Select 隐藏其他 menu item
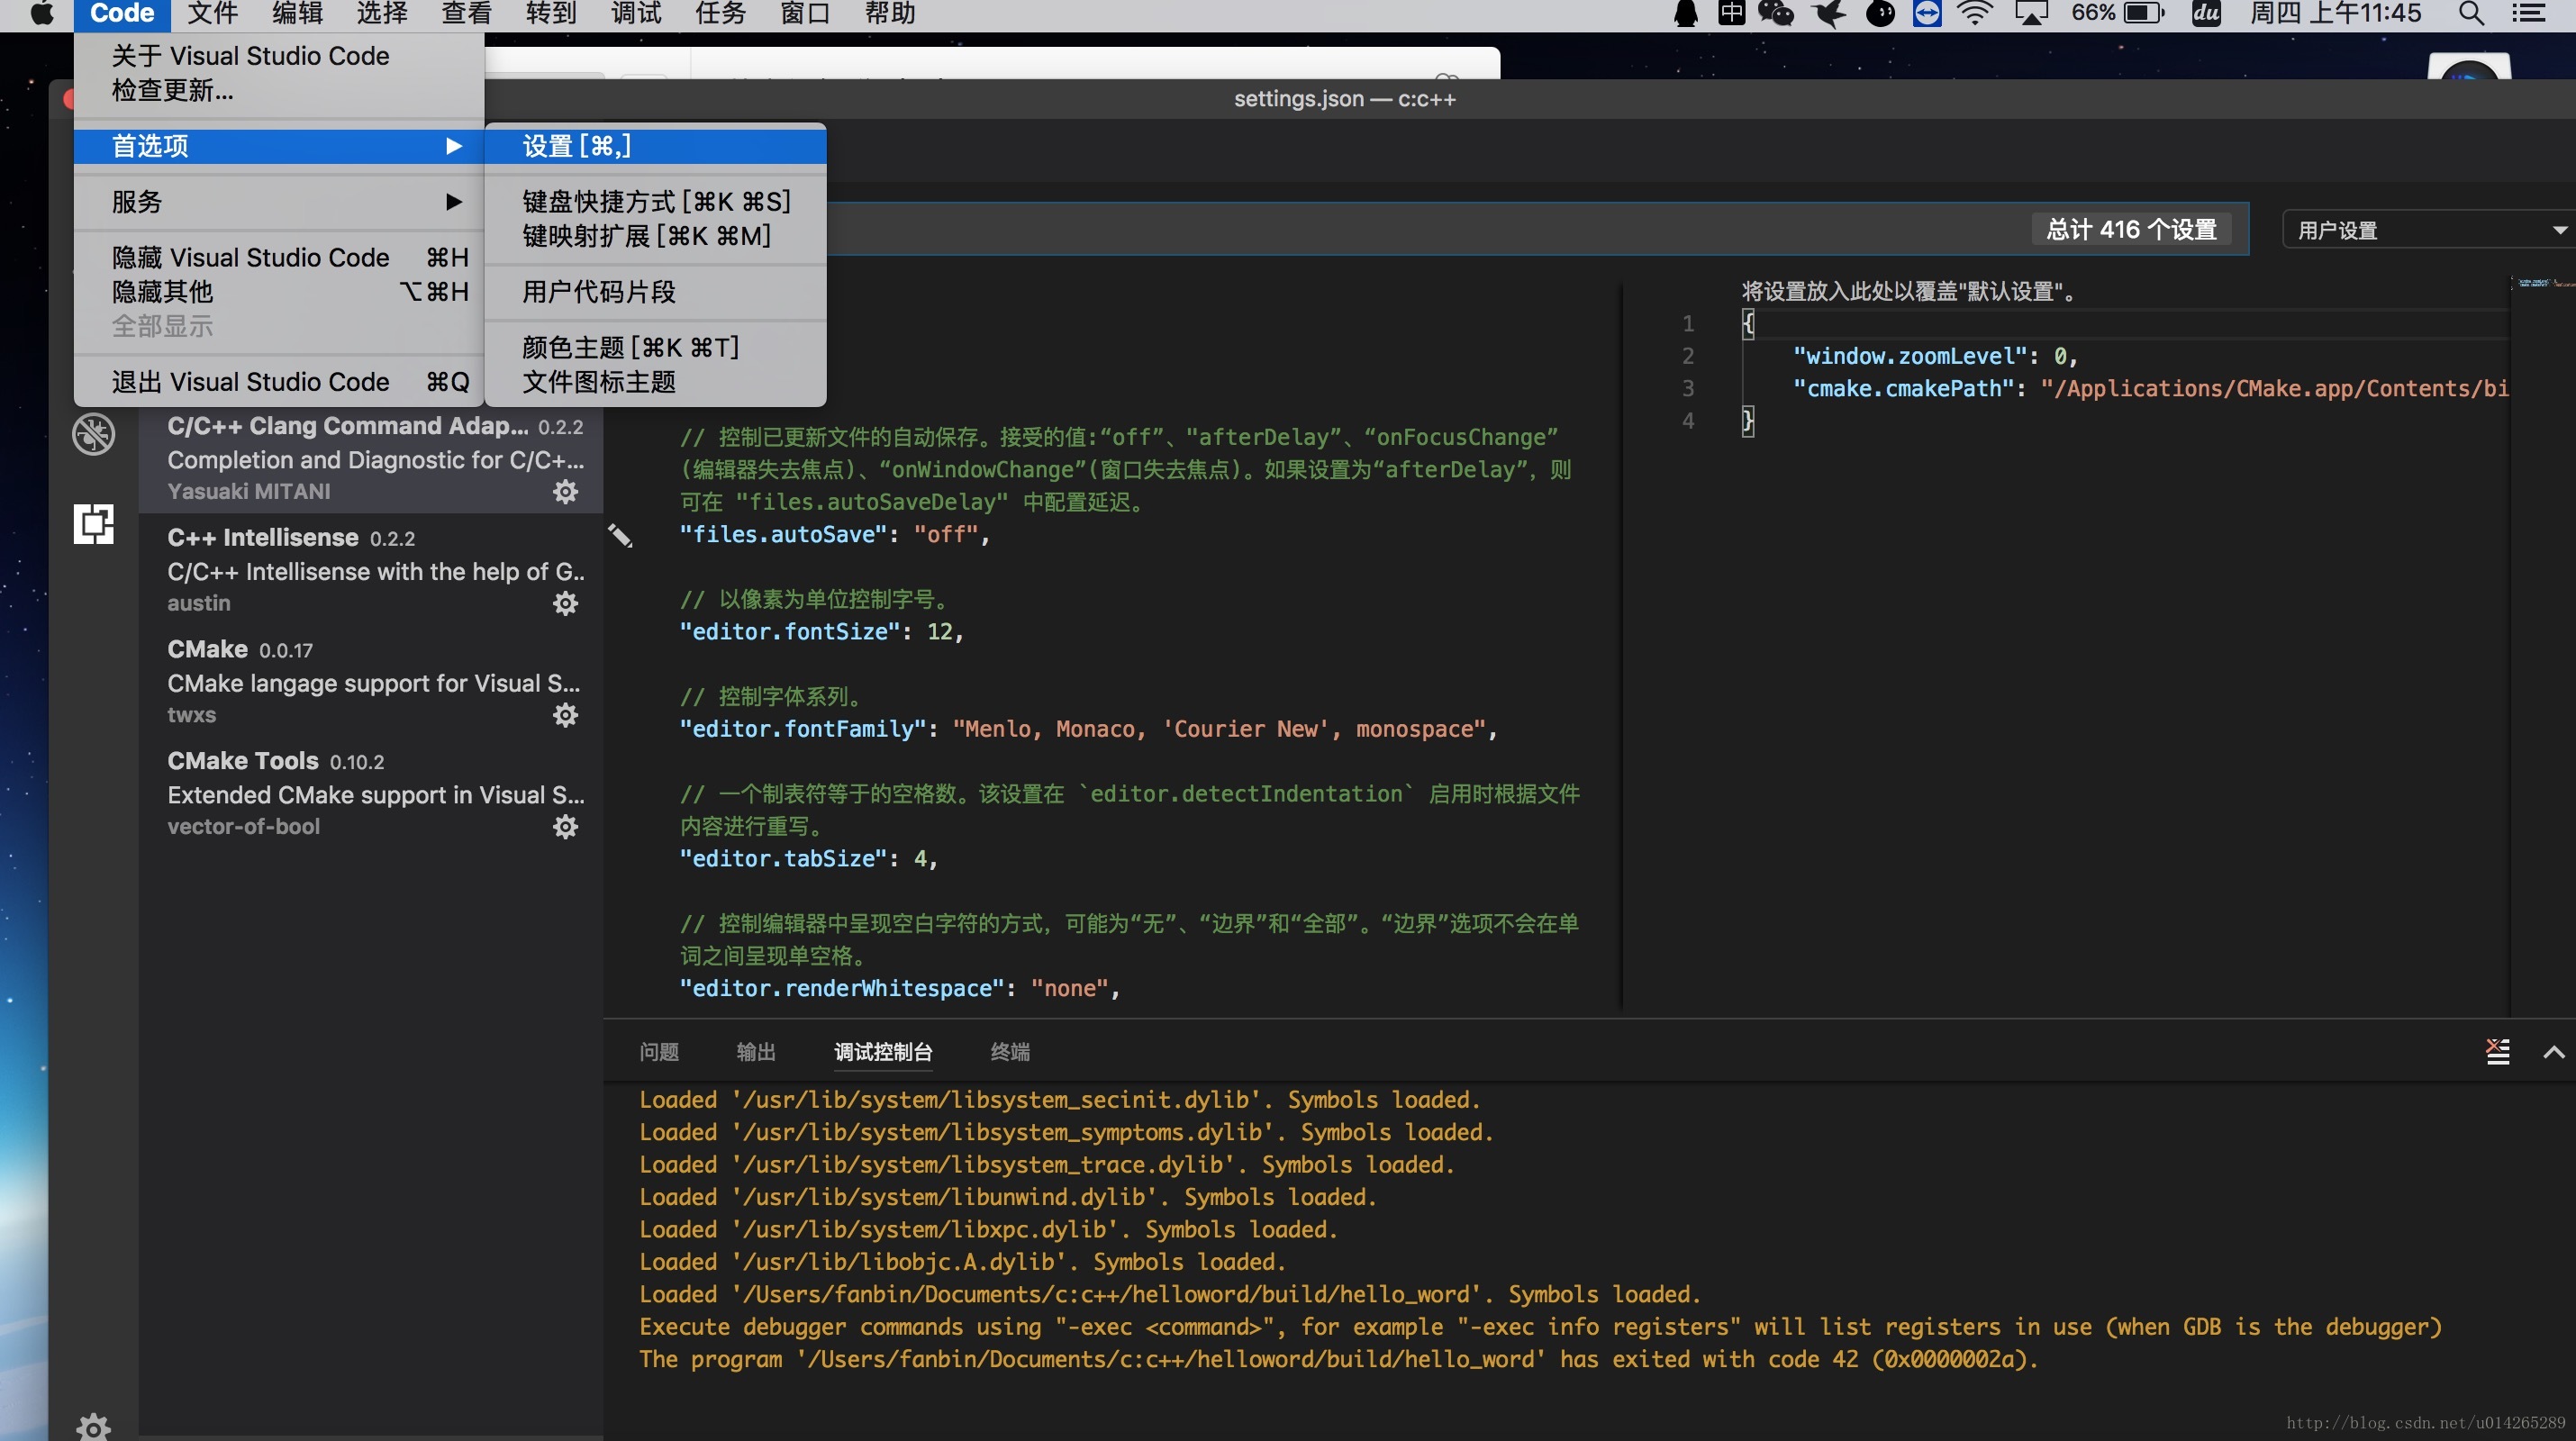This screenshot has width=2576, height=1441. click(279, 292)
